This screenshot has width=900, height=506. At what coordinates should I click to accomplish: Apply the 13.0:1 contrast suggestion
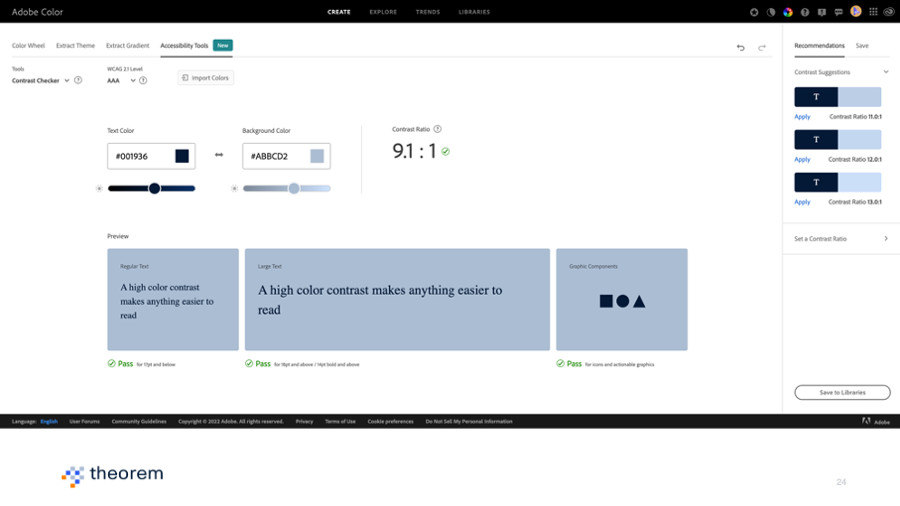tap(802, 202)
